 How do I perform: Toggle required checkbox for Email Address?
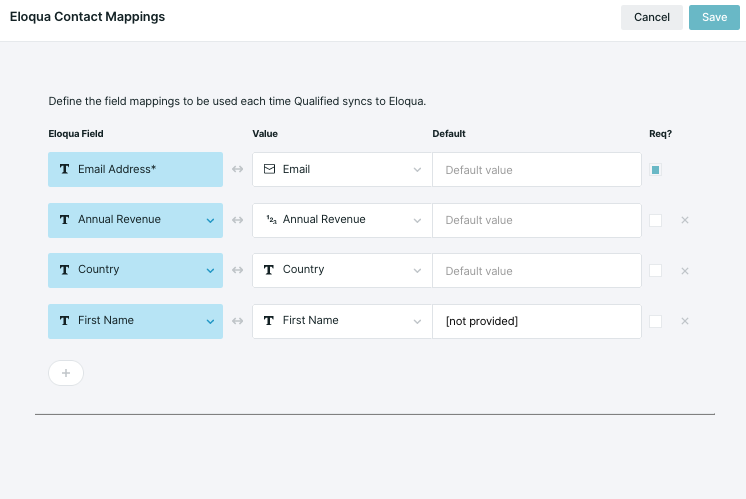(x=655, y=170)
